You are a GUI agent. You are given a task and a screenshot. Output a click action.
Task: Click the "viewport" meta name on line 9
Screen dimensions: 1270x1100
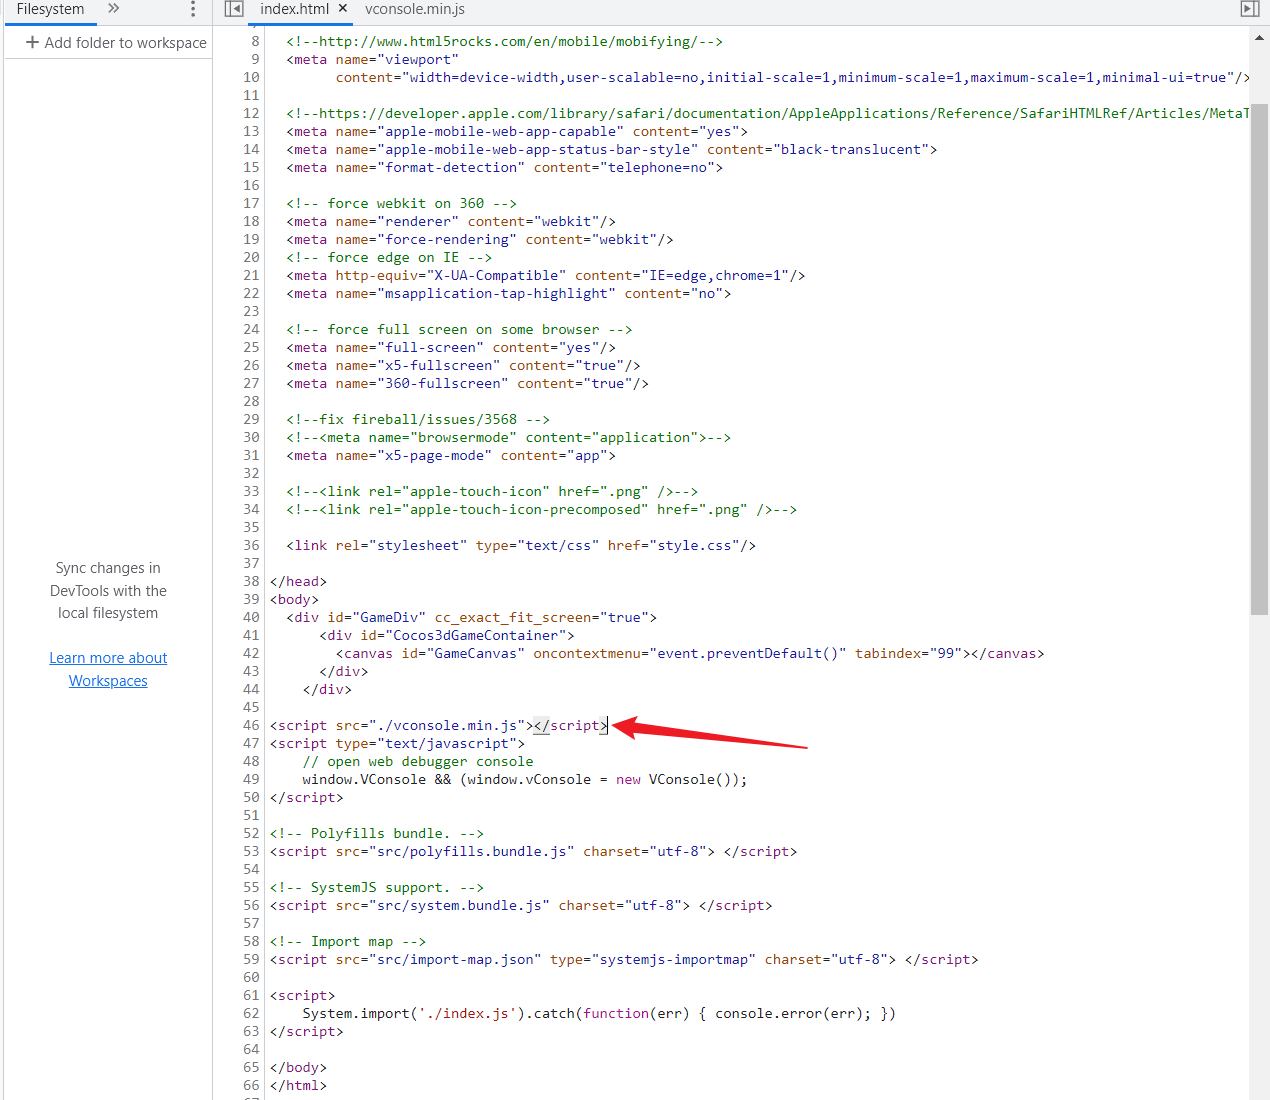click(x=418, y=59)
